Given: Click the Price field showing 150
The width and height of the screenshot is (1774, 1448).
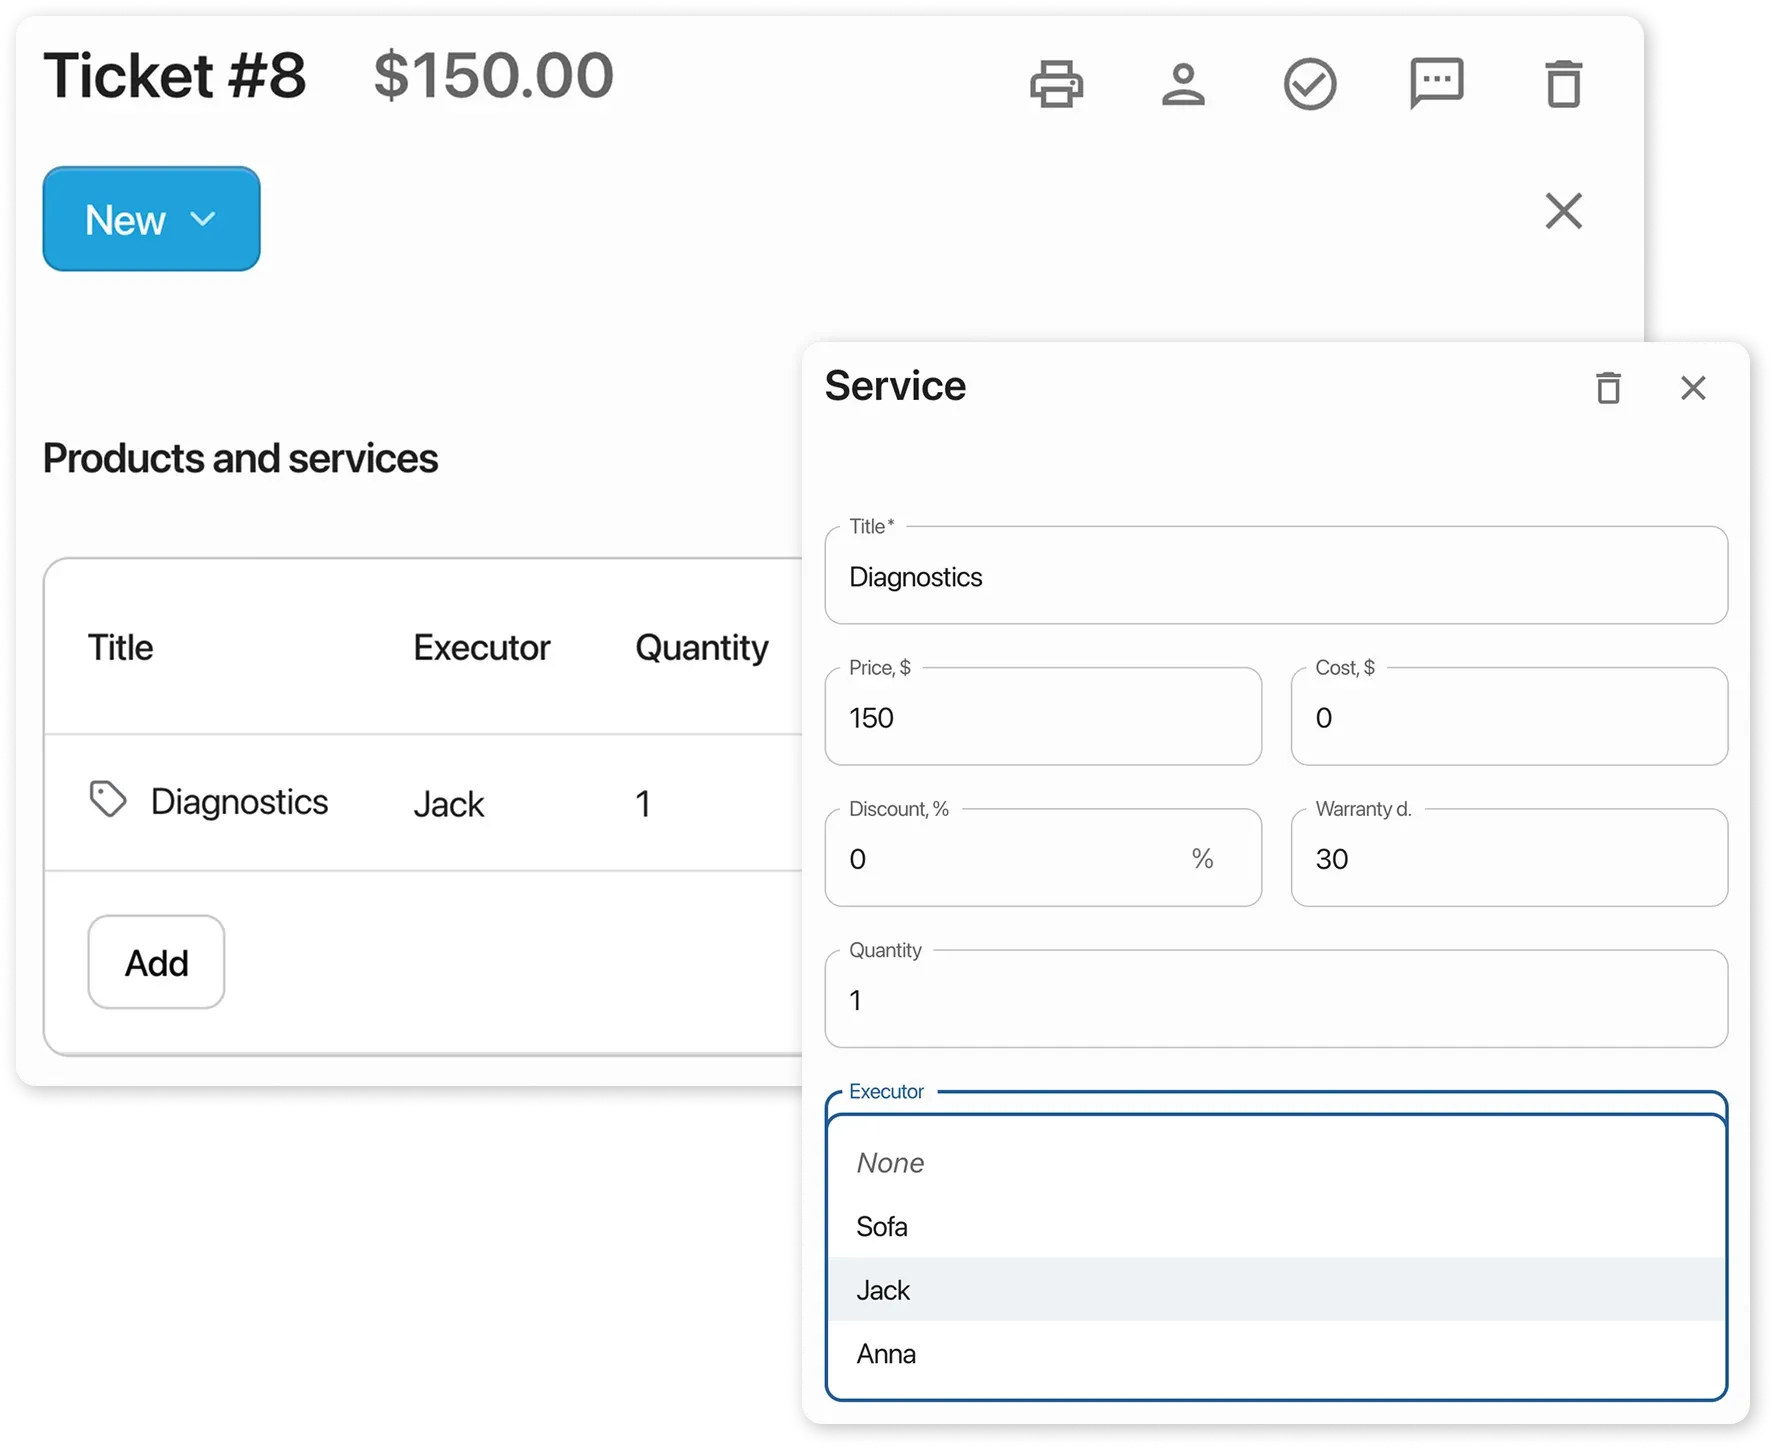Looking at the screenshot, I should pyautogui.click(x=1043, y=717).
